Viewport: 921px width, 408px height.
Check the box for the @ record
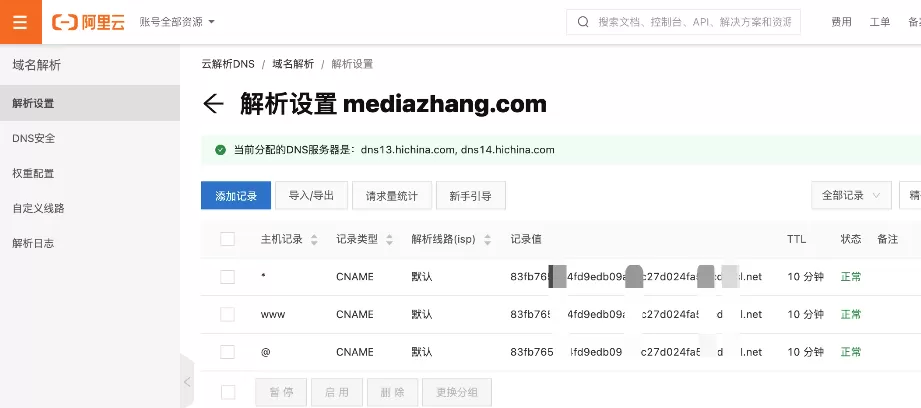pos(227,352)
